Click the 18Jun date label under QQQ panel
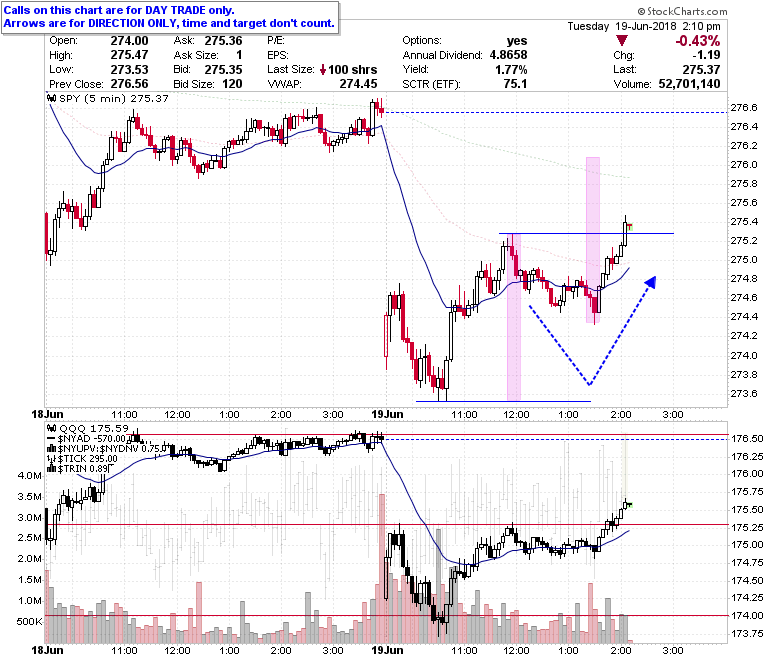Screen dimensions: 780x659 47,651
